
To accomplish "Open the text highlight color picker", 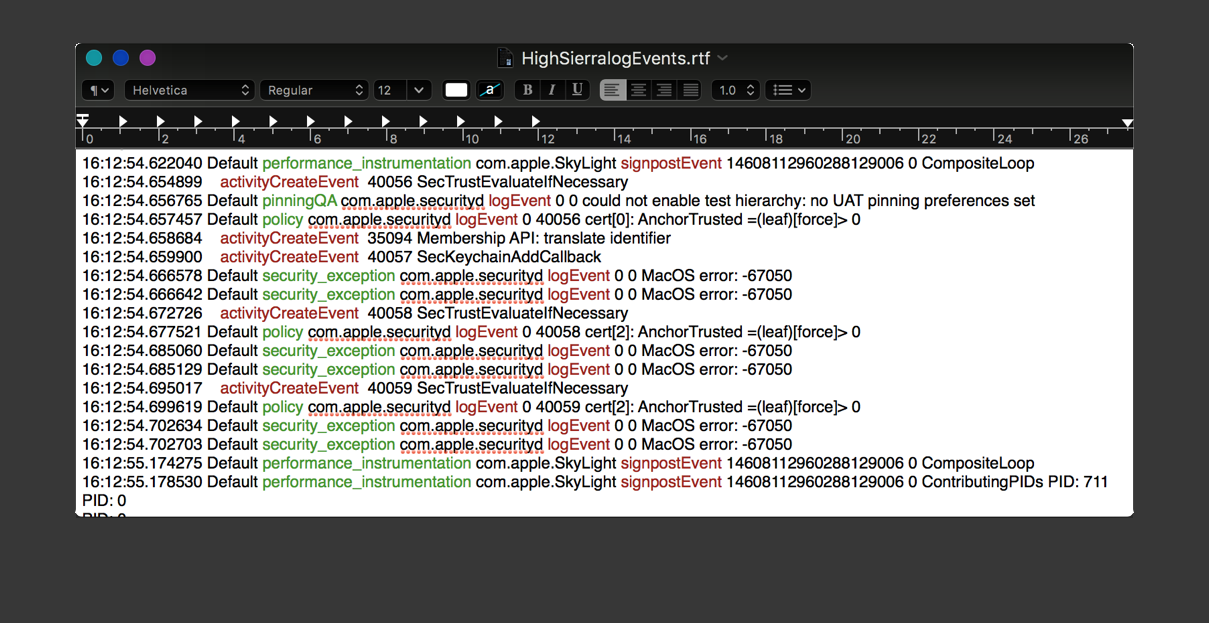I will pos(490,90).
